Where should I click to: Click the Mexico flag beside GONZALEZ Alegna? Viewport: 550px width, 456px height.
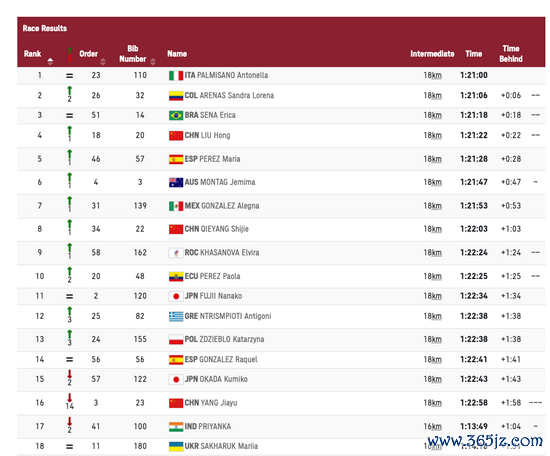pos(176,206)
